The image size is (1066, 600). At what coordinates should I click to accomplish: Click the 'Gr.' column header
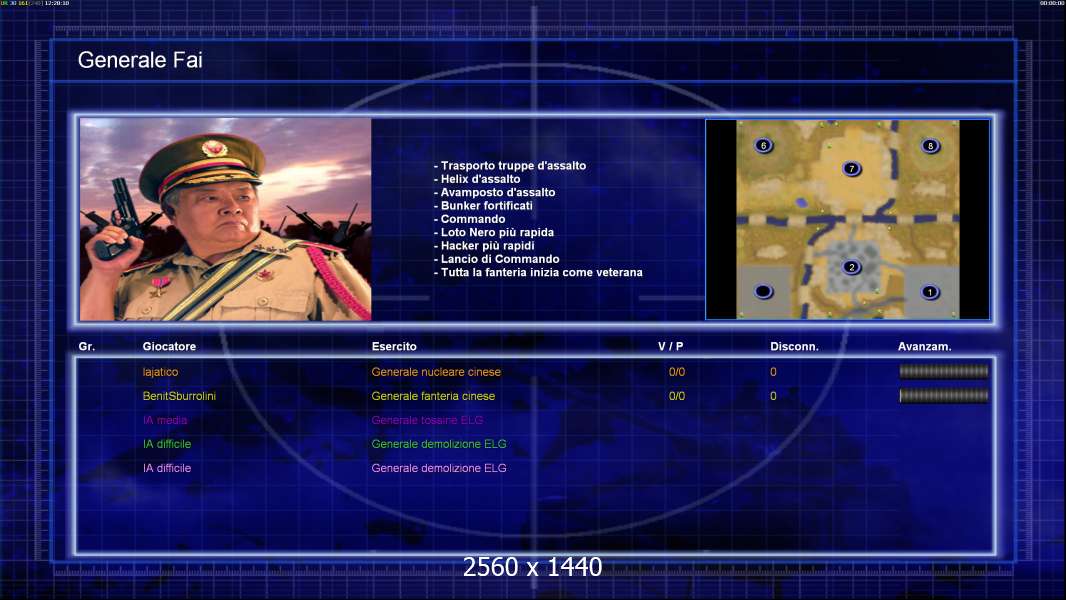[86, 346]
